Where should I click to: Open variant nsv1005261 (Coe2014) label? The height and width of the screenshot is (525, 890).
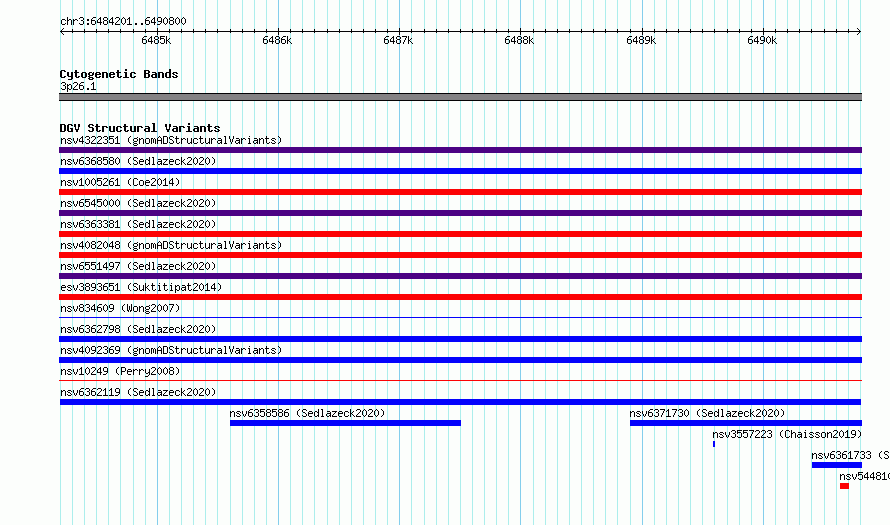(120, 182)
